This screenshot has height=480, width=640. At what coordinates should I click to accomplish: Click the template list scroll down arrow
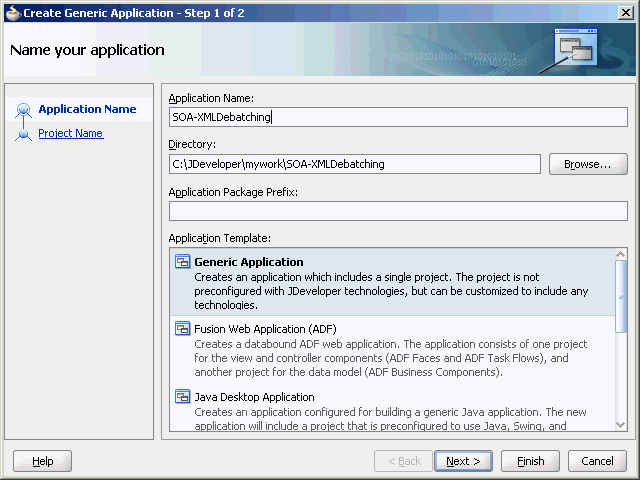click(620, 425)
